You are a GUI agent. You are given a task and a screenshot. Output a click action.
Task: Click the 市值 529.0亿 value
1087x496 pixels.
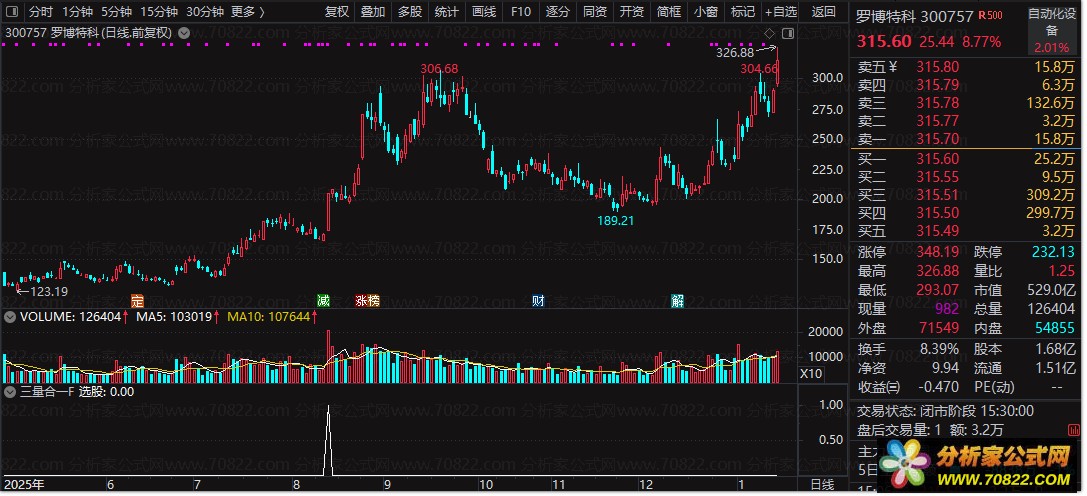click(x=1050, y=290)
